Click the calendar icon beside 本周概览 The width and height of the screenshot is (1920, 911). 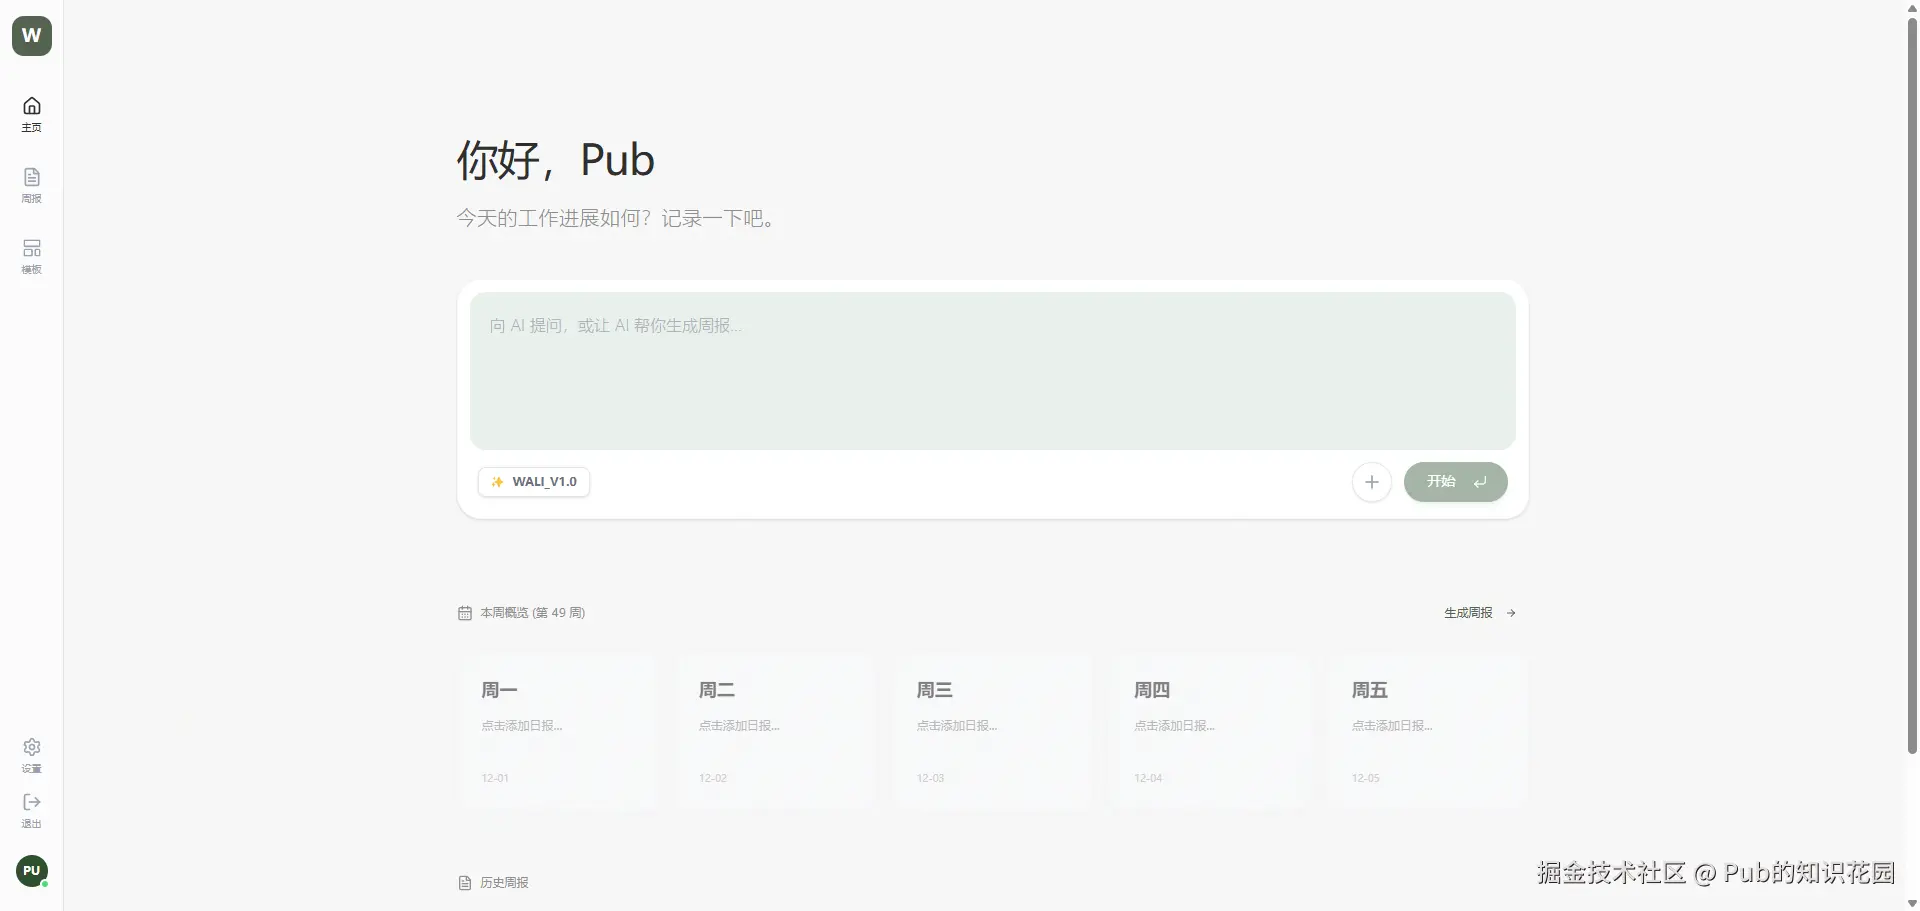[x=465, y=613]
